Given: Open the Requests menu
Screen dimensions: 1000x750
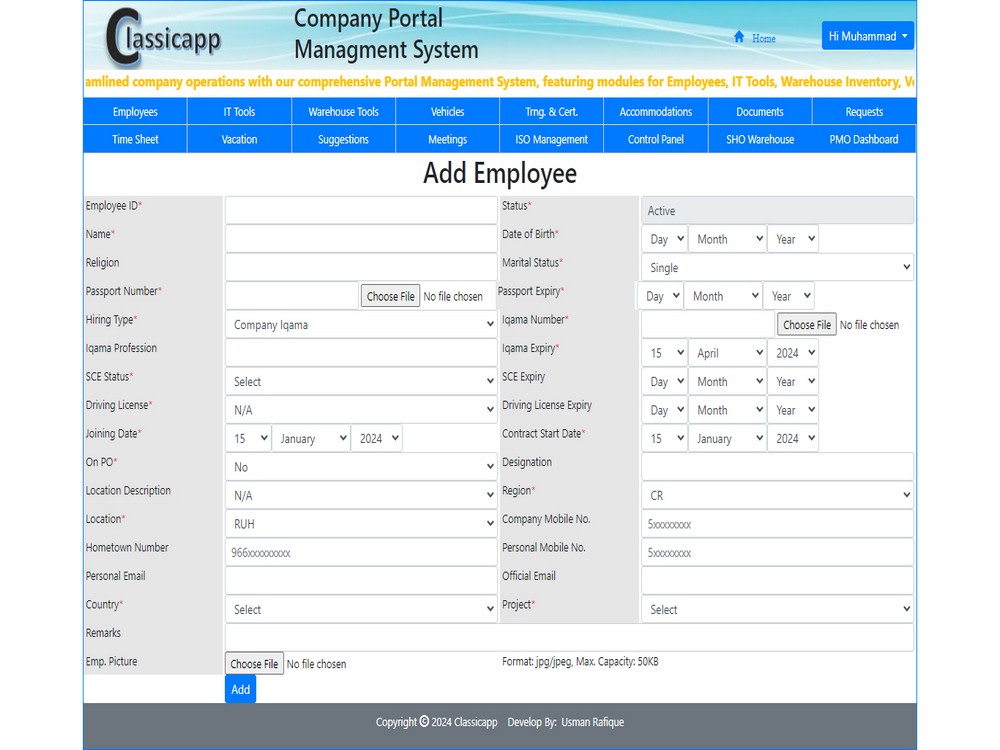Looking at the screenshot, I should pyautogui.click(x=864, y=112).
